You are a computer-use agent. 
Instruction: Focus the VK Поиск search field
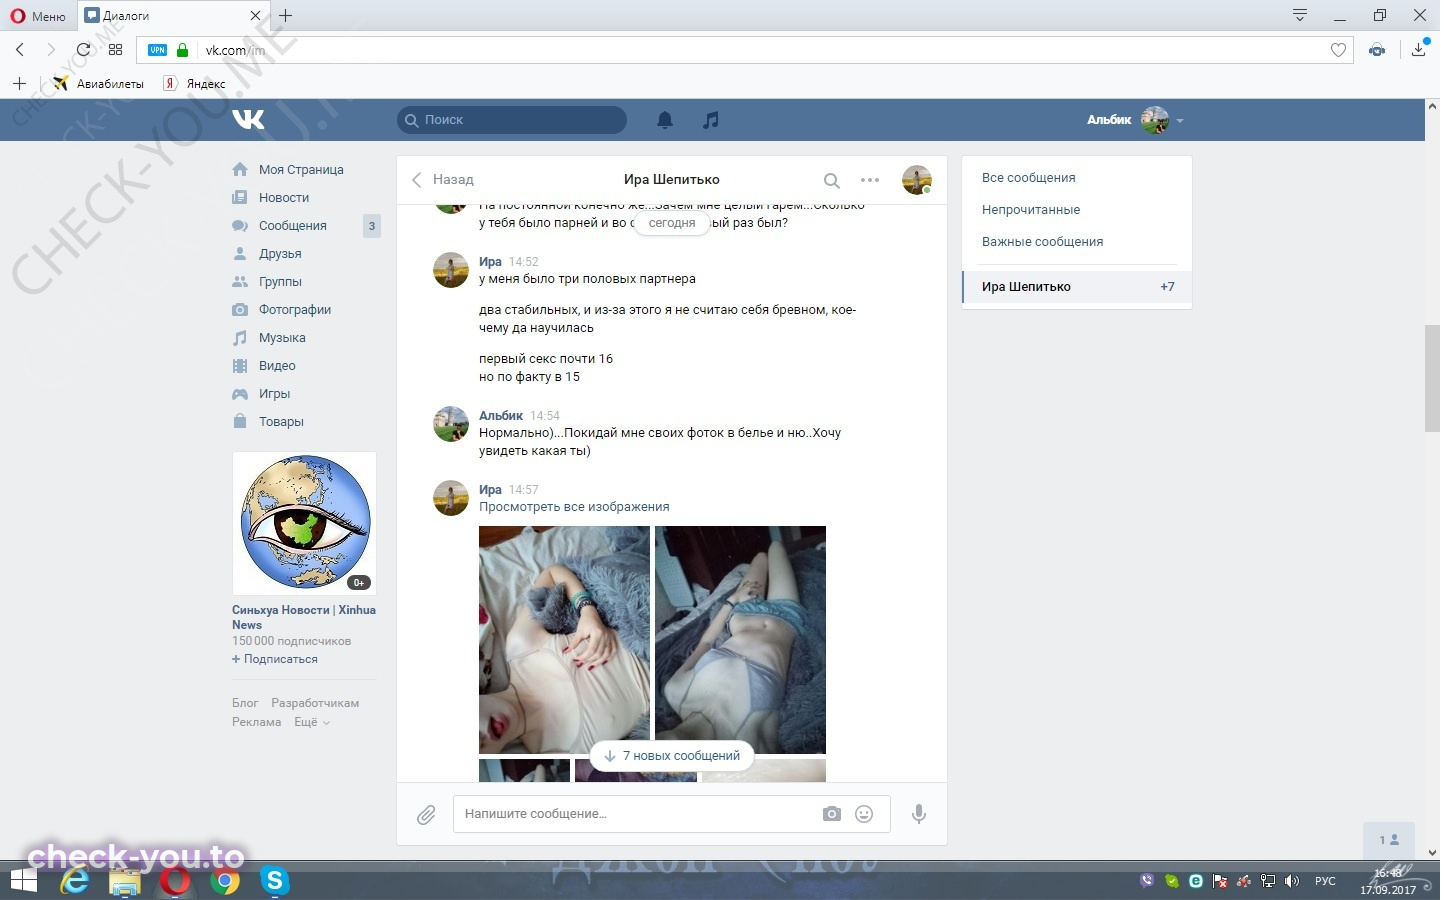pos(512,120)
